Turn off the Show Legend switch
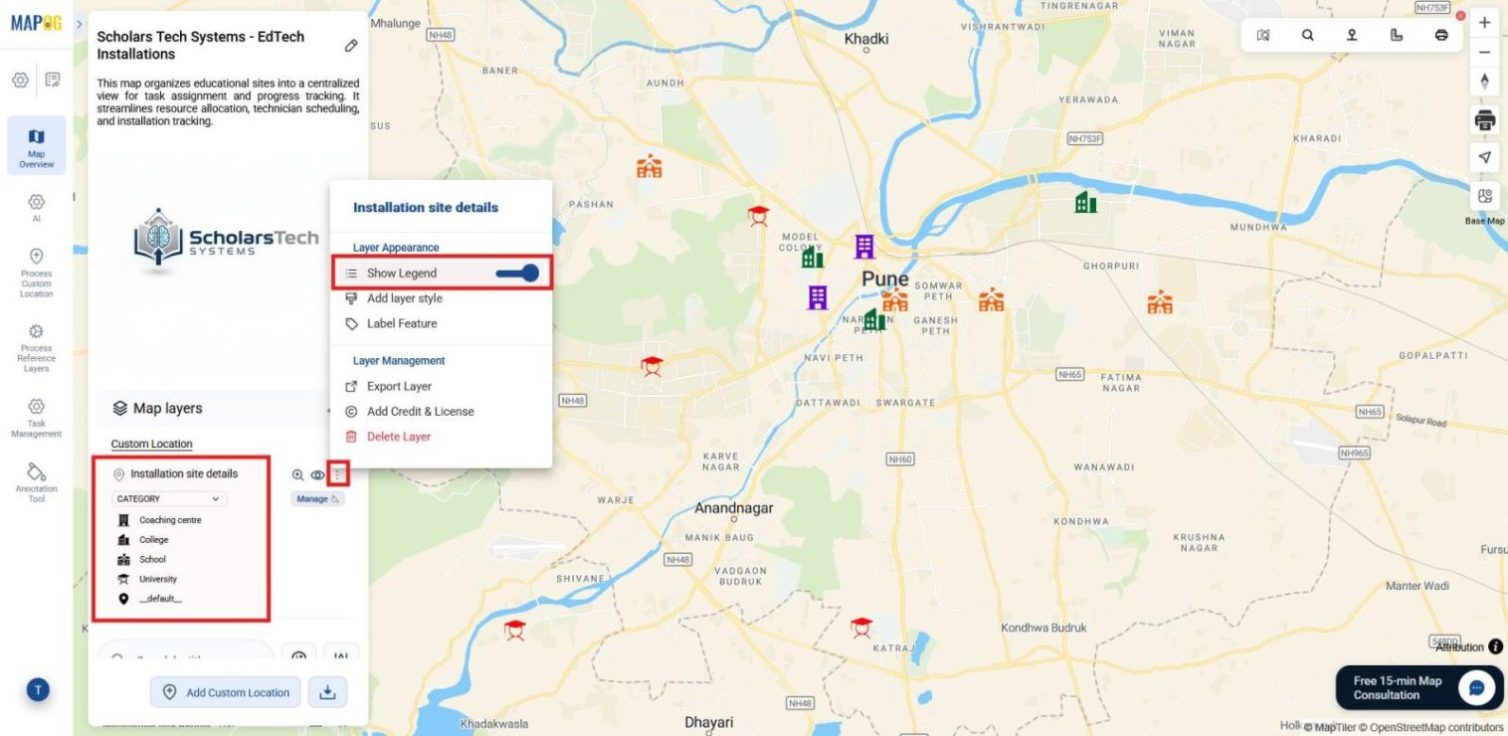 (x=517, y=273)
